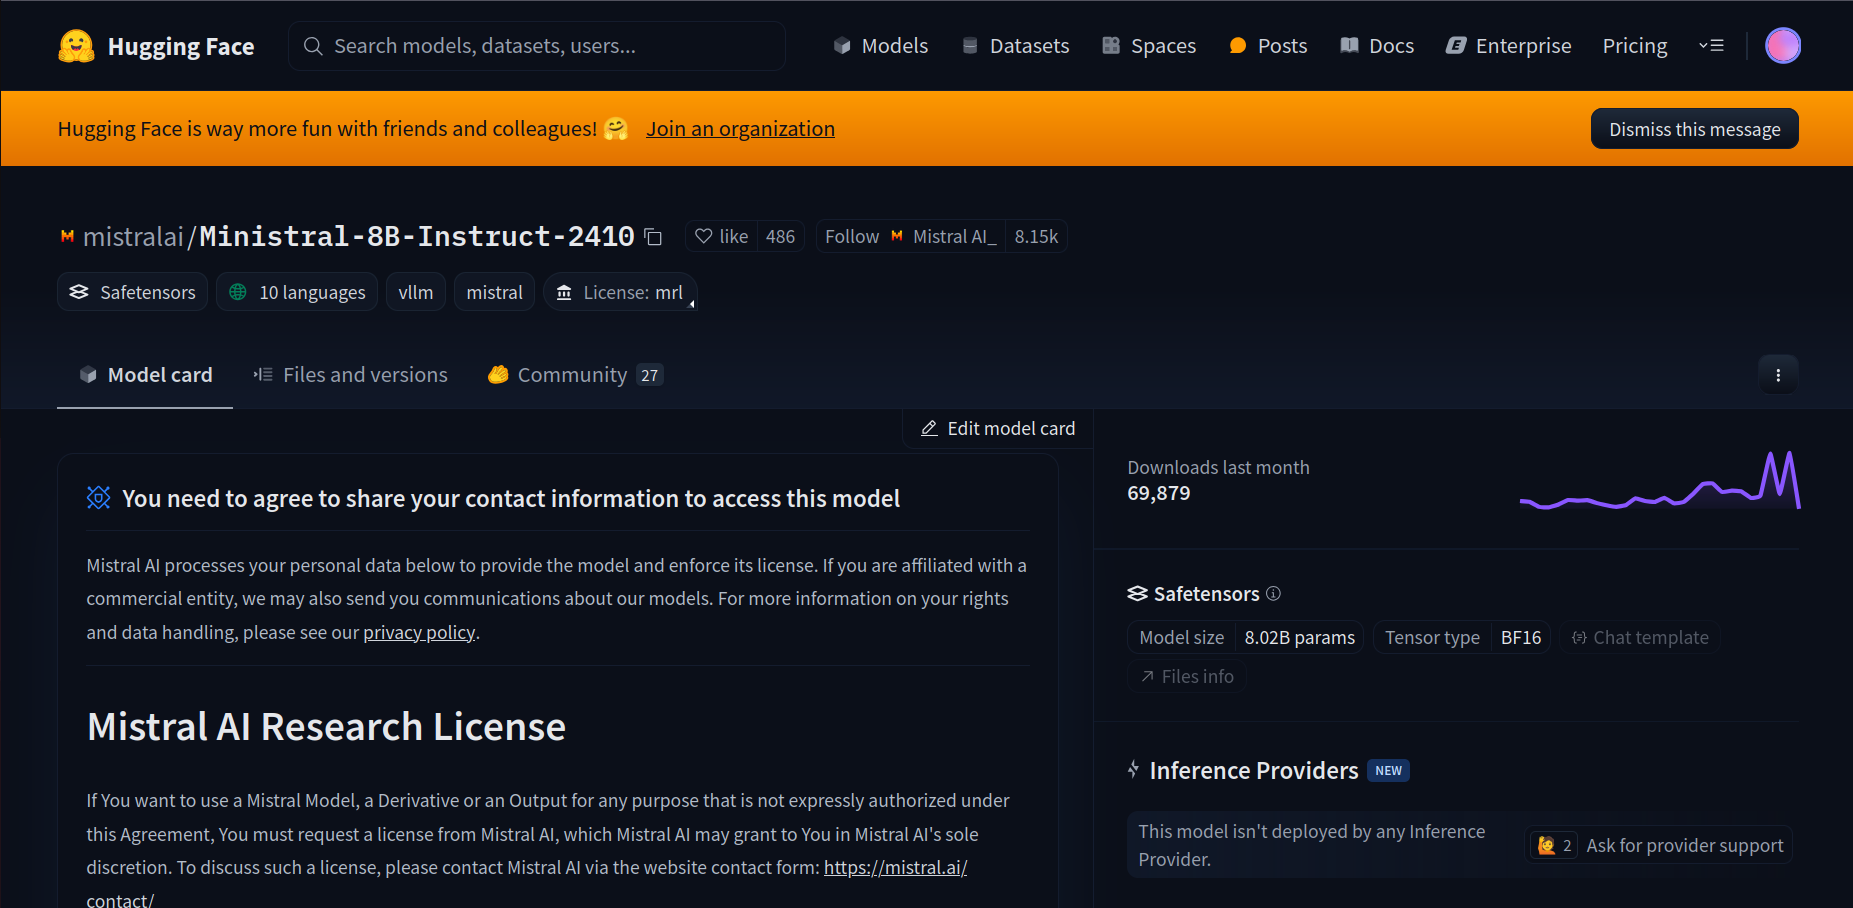1853x908 pixels.
Task: Dismiss this message banner
Action: [x=1694, y=129]
